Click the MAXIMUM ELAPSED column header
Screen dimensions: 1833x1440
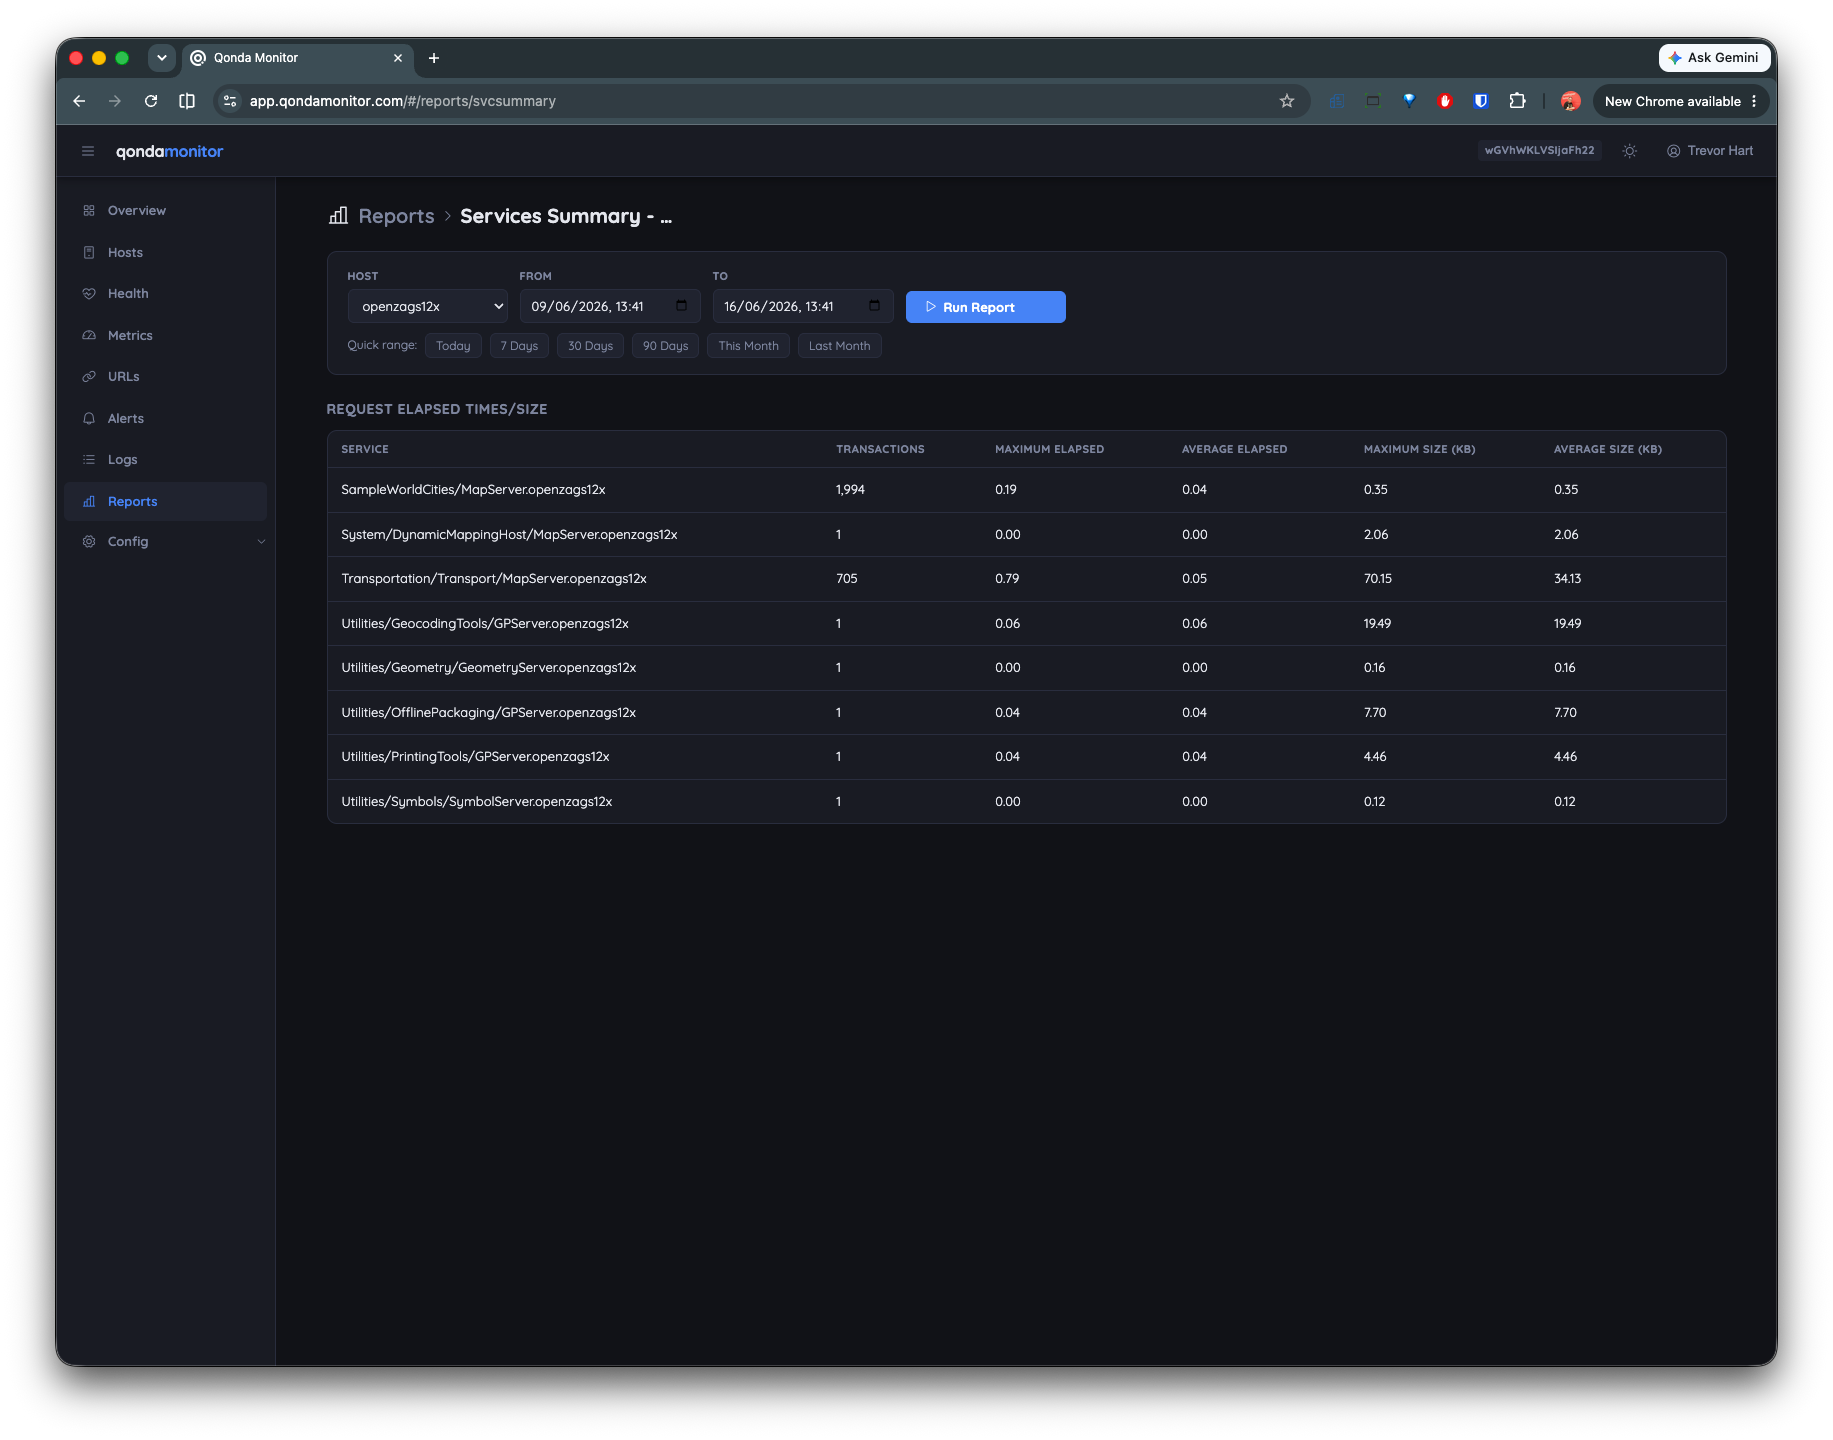click(1050, 450)
